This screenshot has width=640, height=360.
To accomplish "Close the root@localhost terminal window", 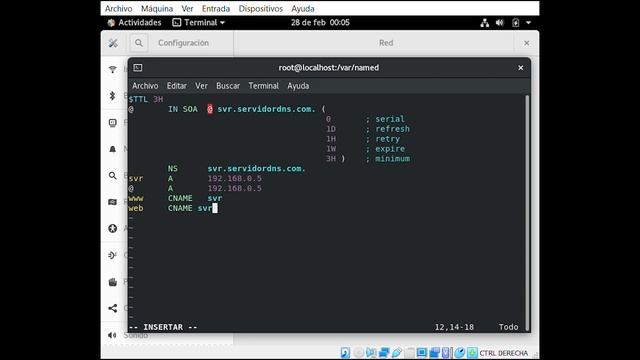I will tap(520, 68).
